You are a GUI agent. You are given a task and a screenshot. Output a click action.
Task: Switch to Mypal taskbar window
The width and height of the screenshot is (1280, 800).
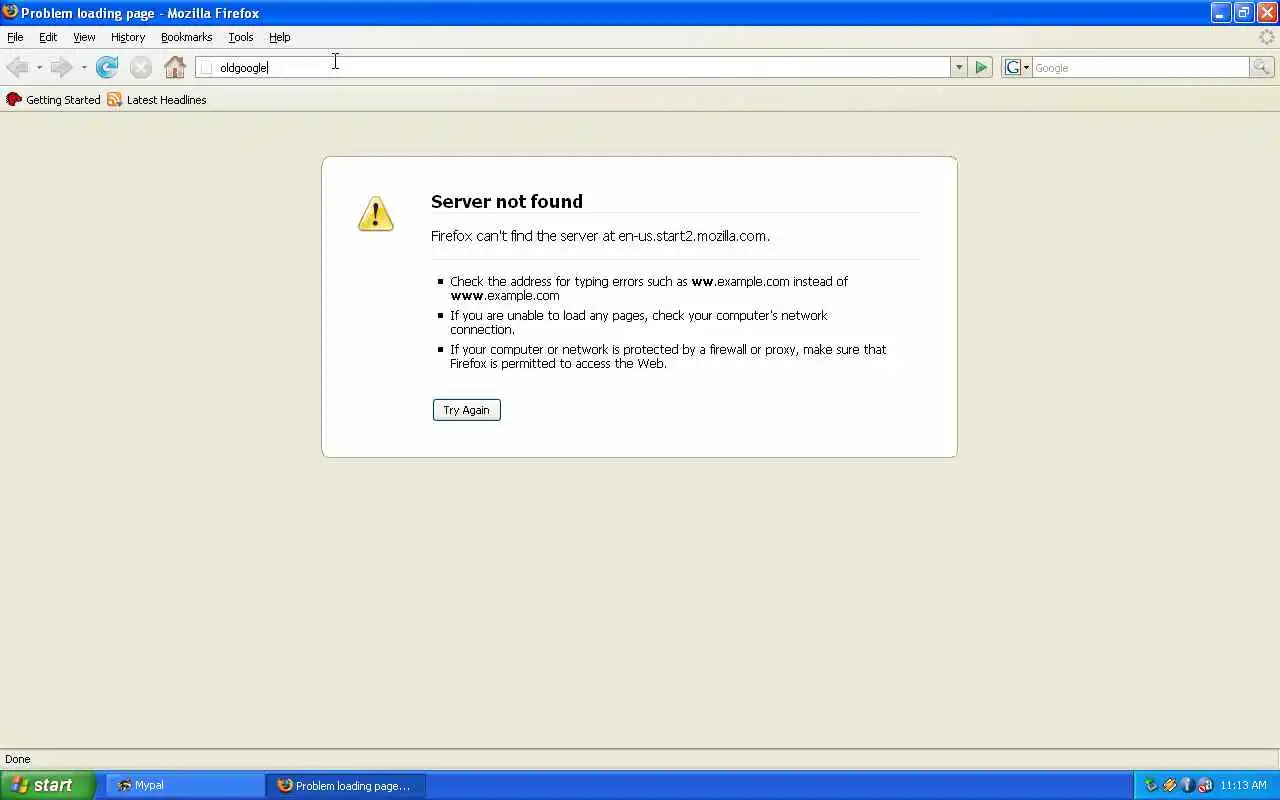tap(185, 785)
